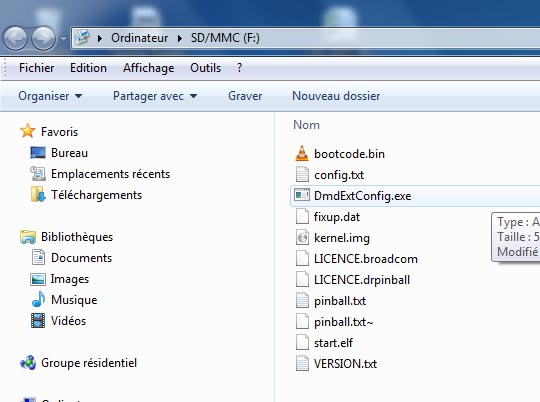Open the Fichier menu
Viewport: 540px width, 402px height.
(x=37, y=68)
